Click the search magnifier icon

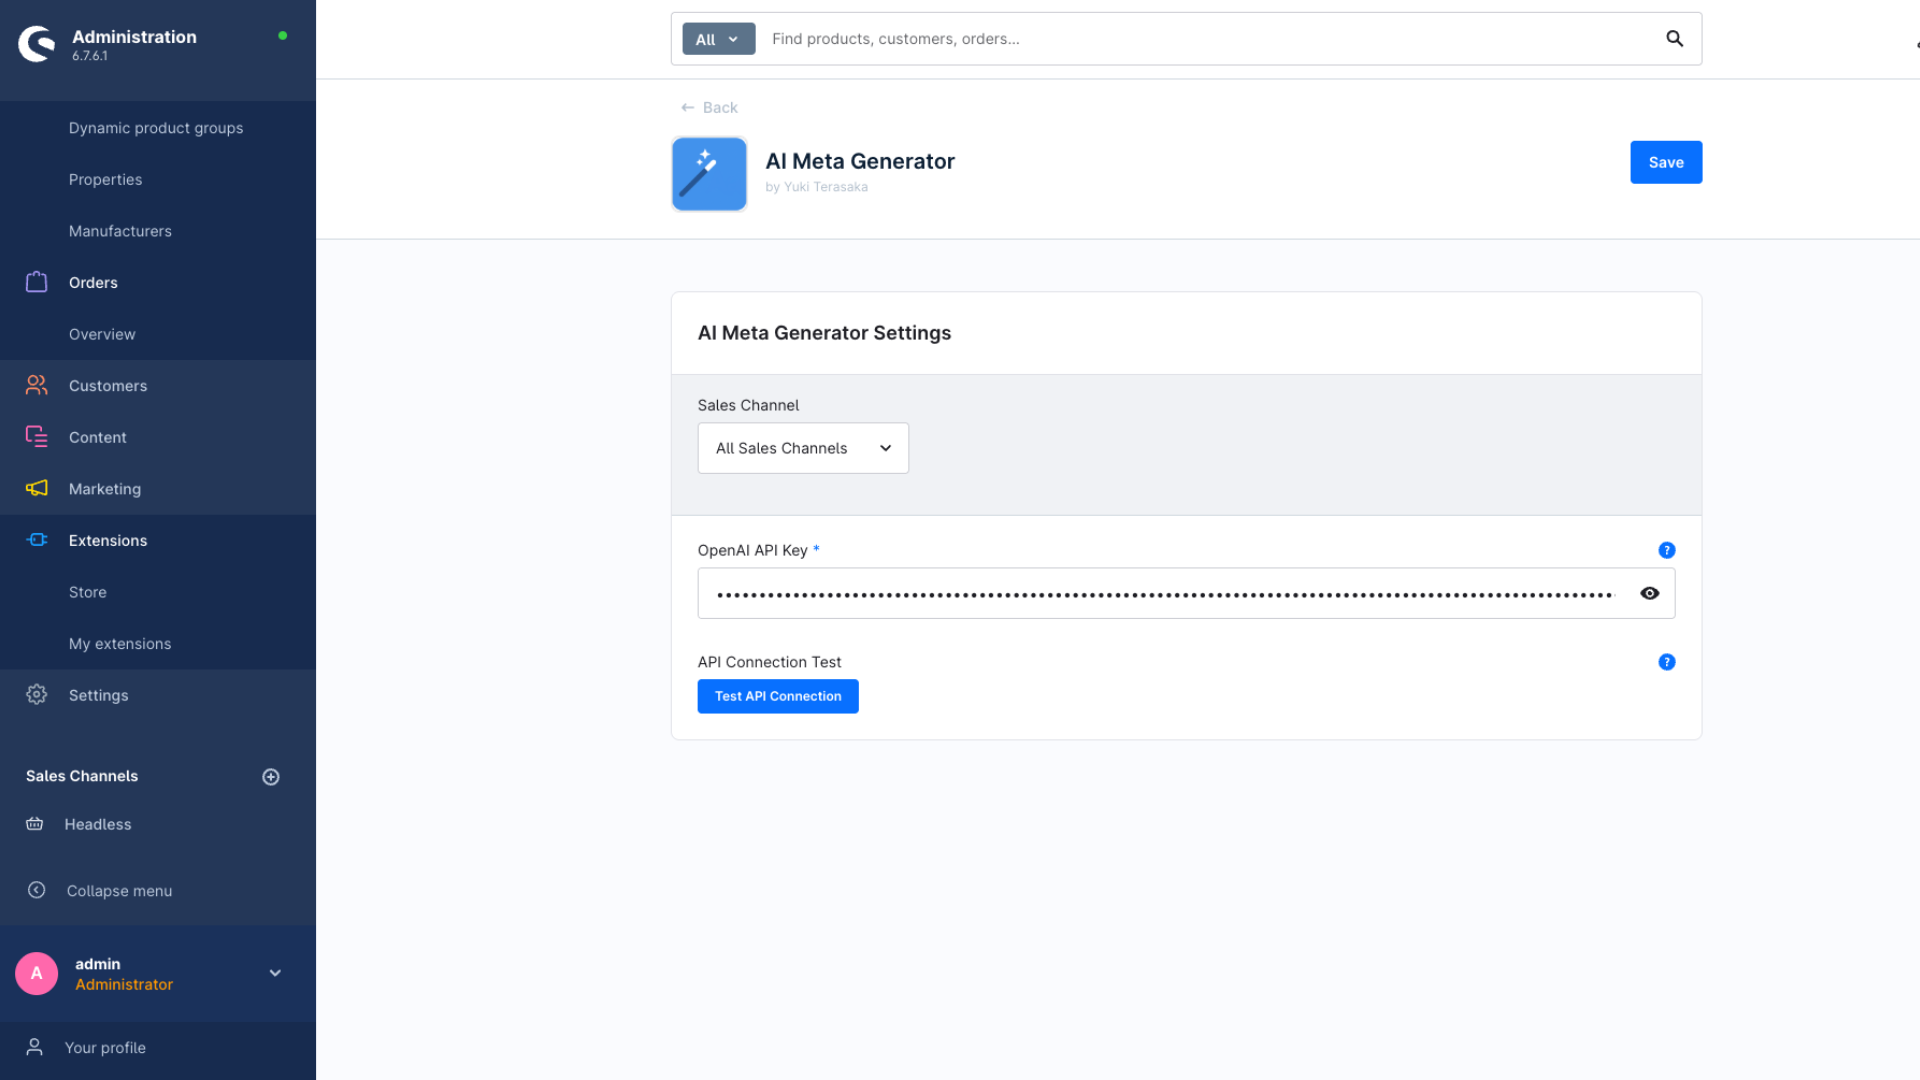click(x=1674, y=39)
